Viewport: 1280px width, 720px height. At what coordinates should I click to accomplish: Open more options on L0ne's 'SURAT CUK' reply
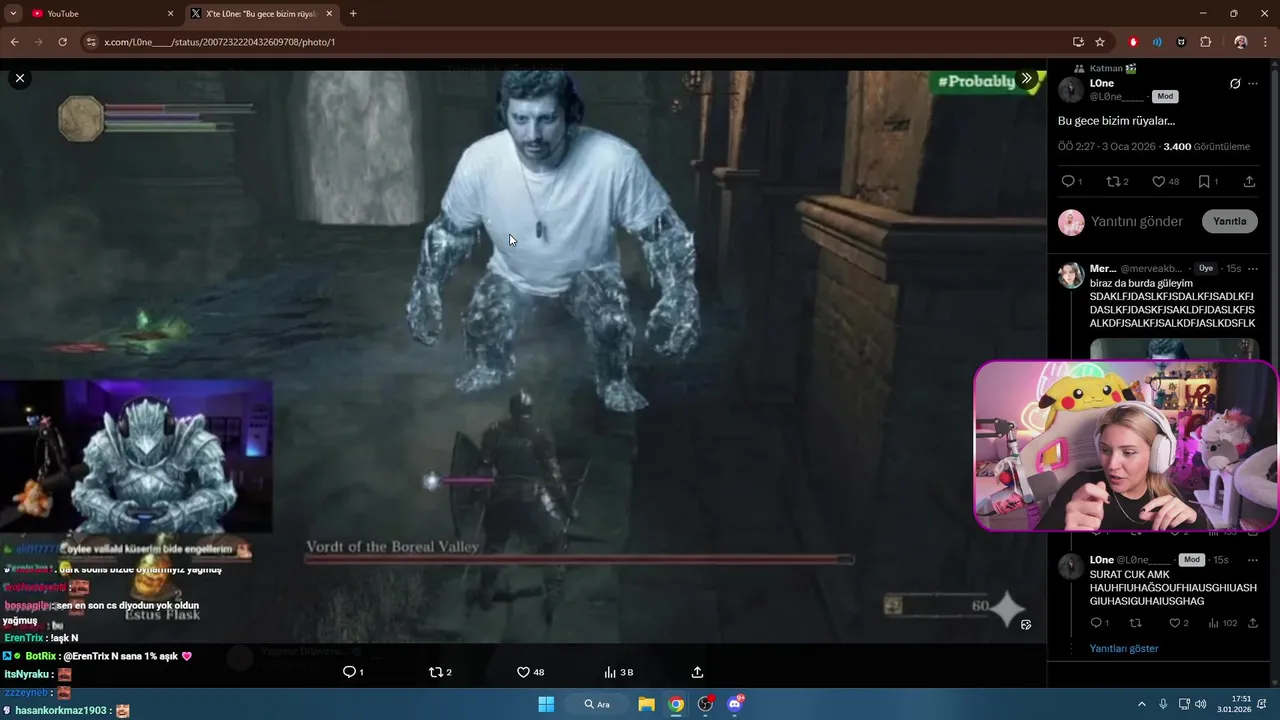[1253, 560]
